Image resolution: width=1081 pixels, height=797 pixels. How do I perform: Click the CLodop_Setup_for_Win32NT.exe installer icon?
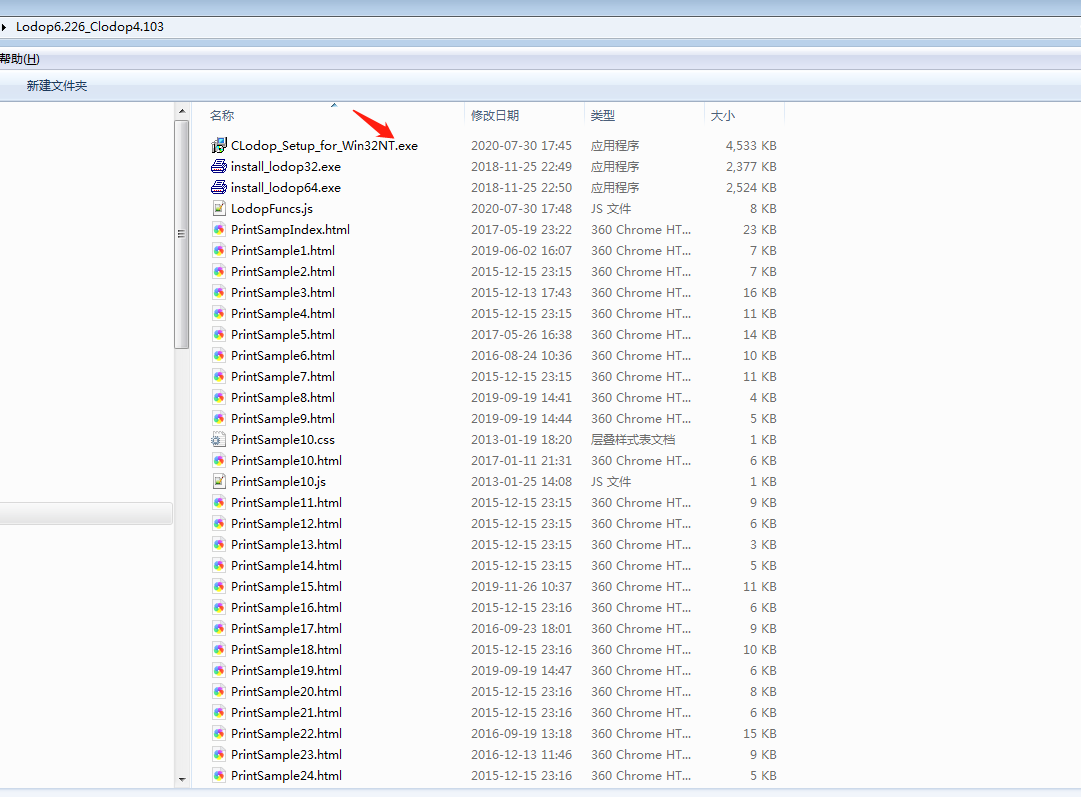[x=219, y=145]
